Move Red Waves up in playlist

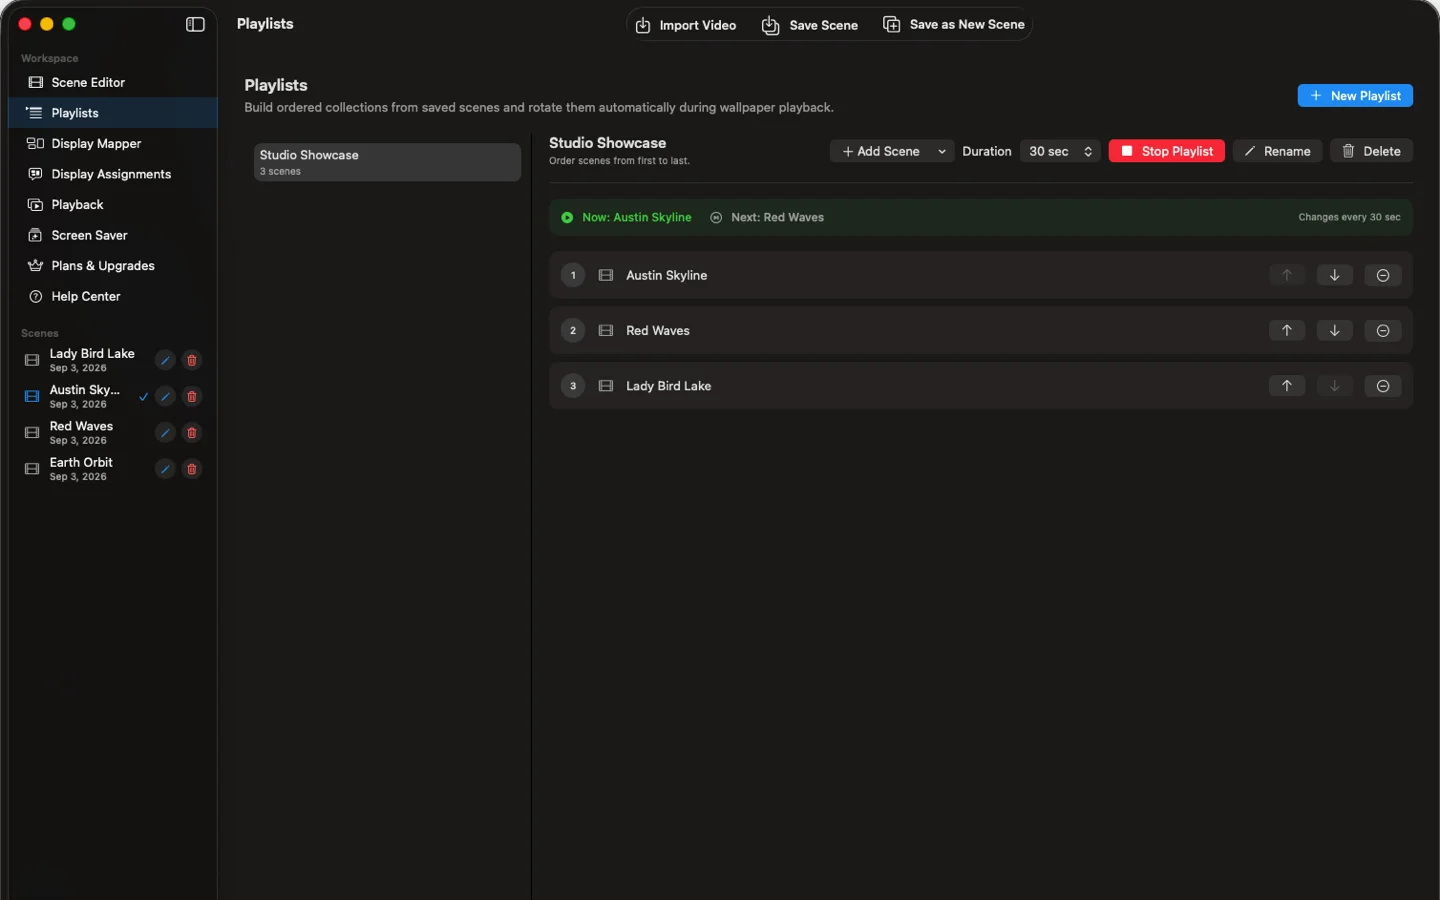pyautogui.click(x=1287, y=331)
